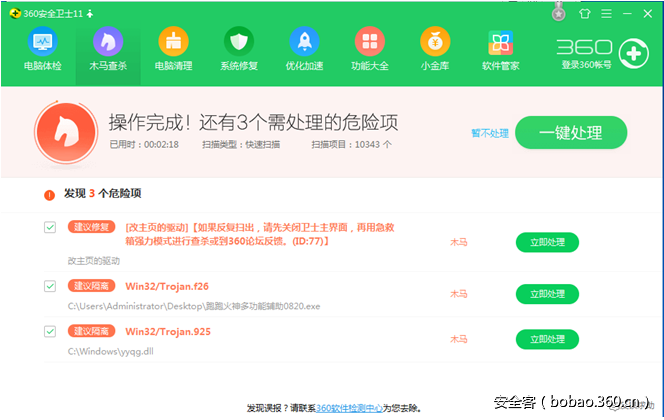Click the medal icon in title bar
Image resolution: width=664 pixels, height=420 pixels.
tap(559, 13)
